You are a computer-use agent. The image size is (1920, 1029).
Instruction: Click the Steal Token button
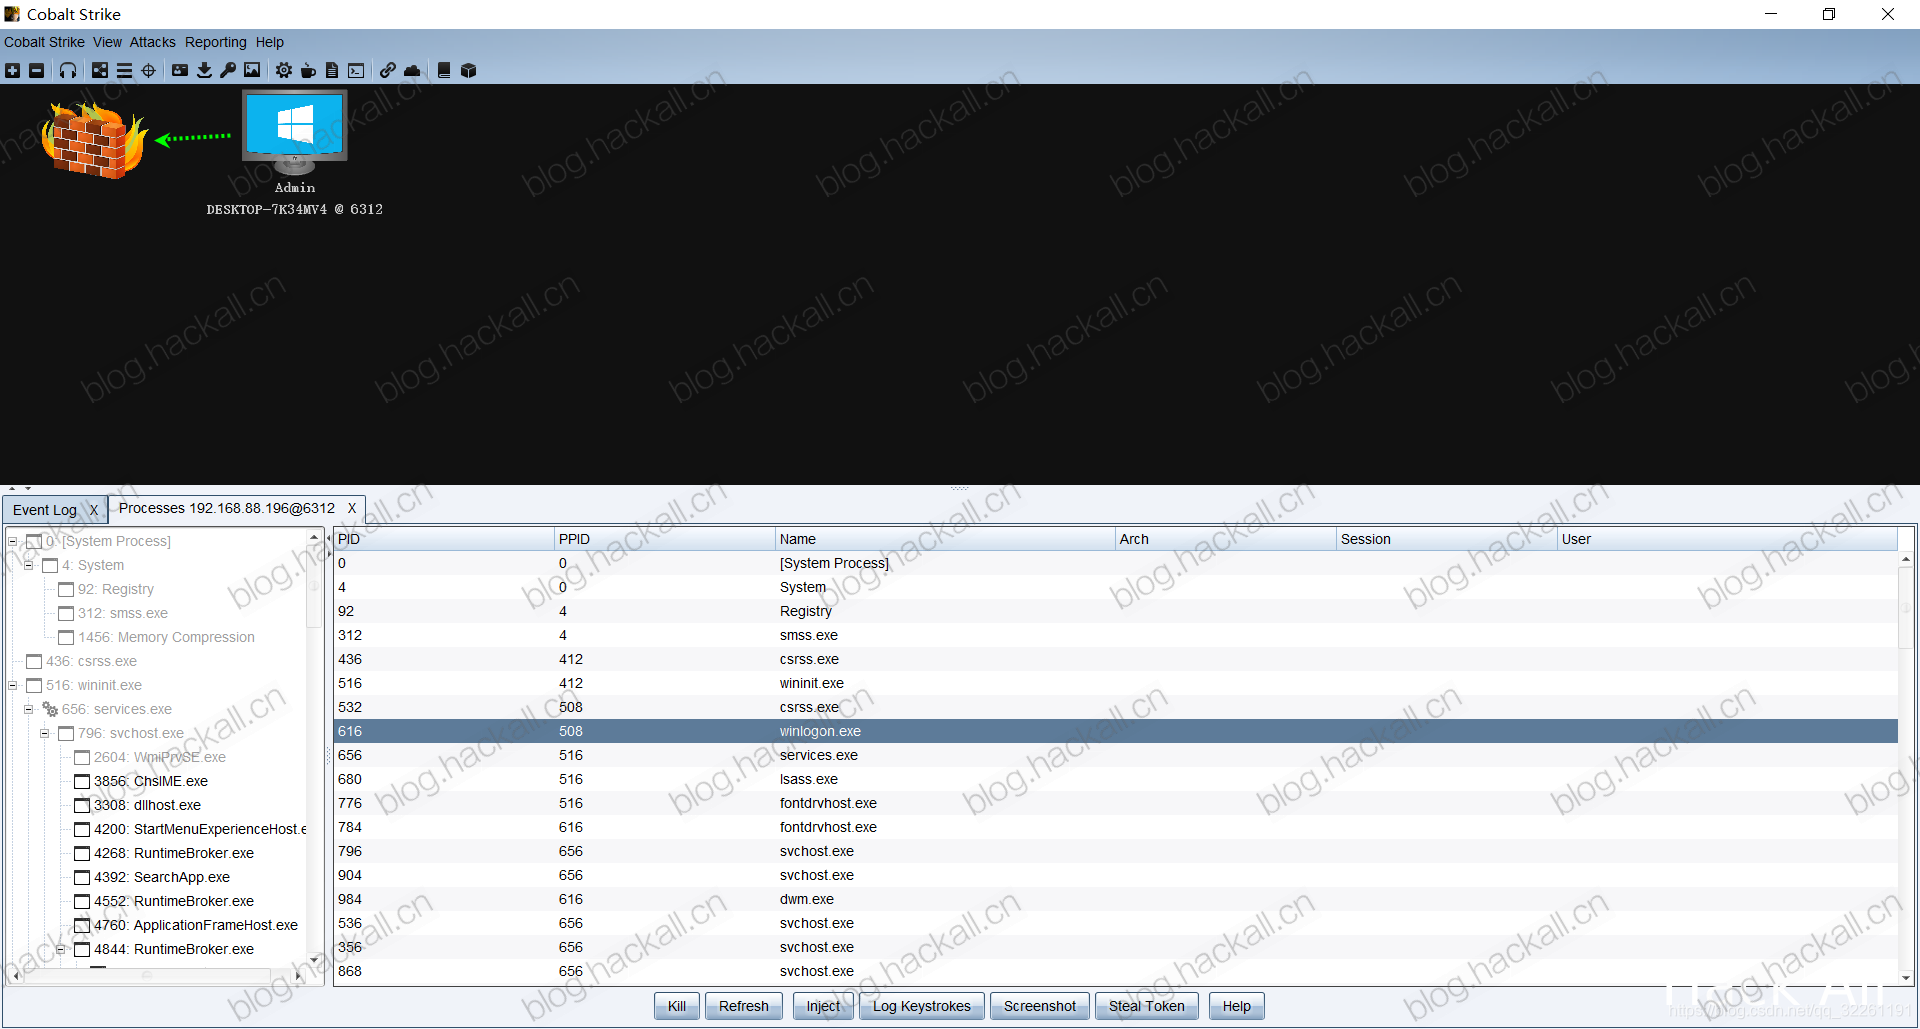pos(1146,1006)
